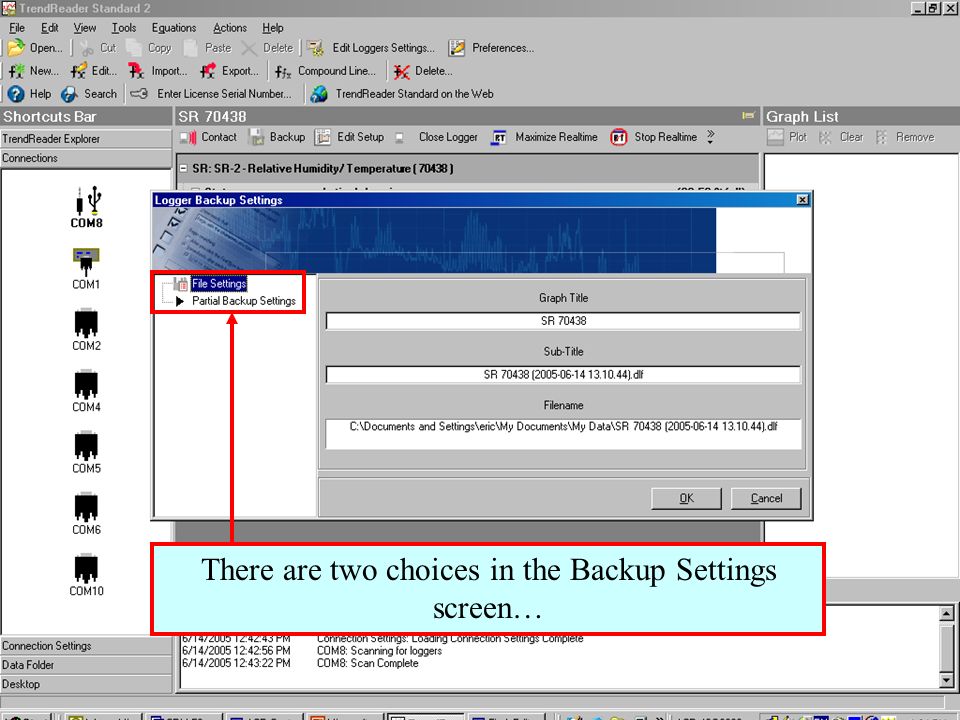Click the Cut toolbar icon

pos(98,48)
